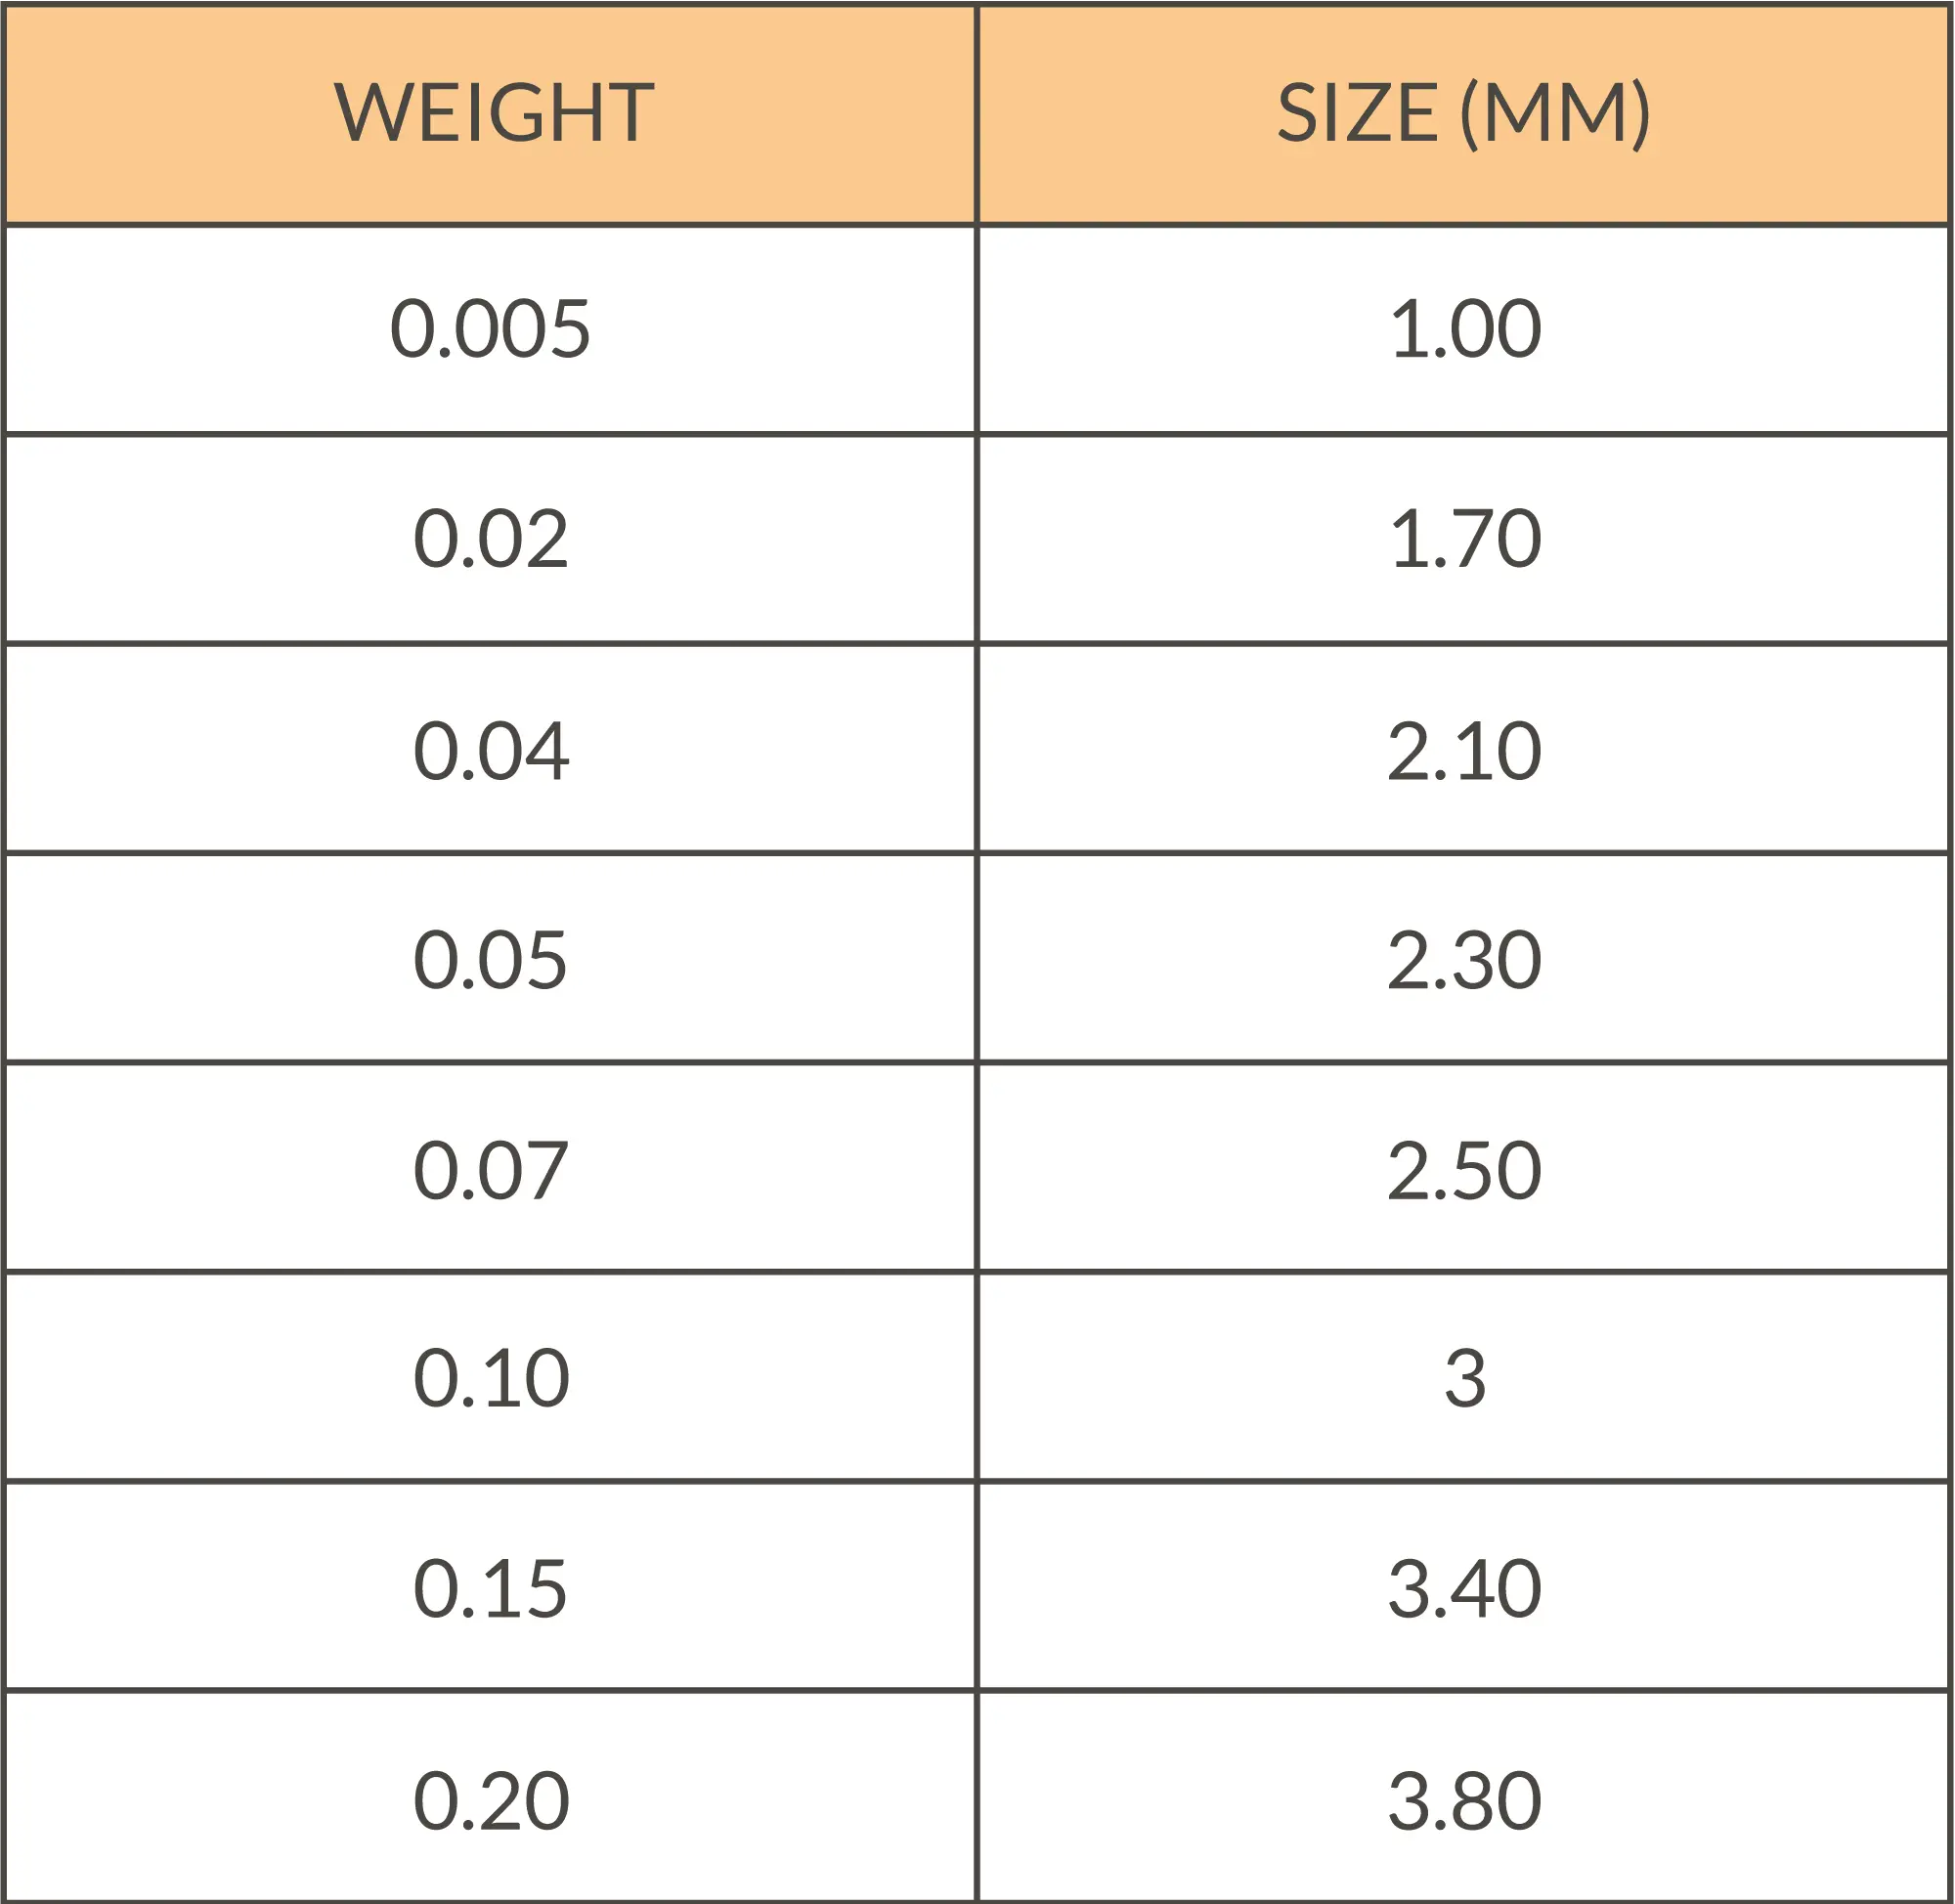Select the 0.02 weight cell
The image size is (1955, 1904).
pos(490,539)
